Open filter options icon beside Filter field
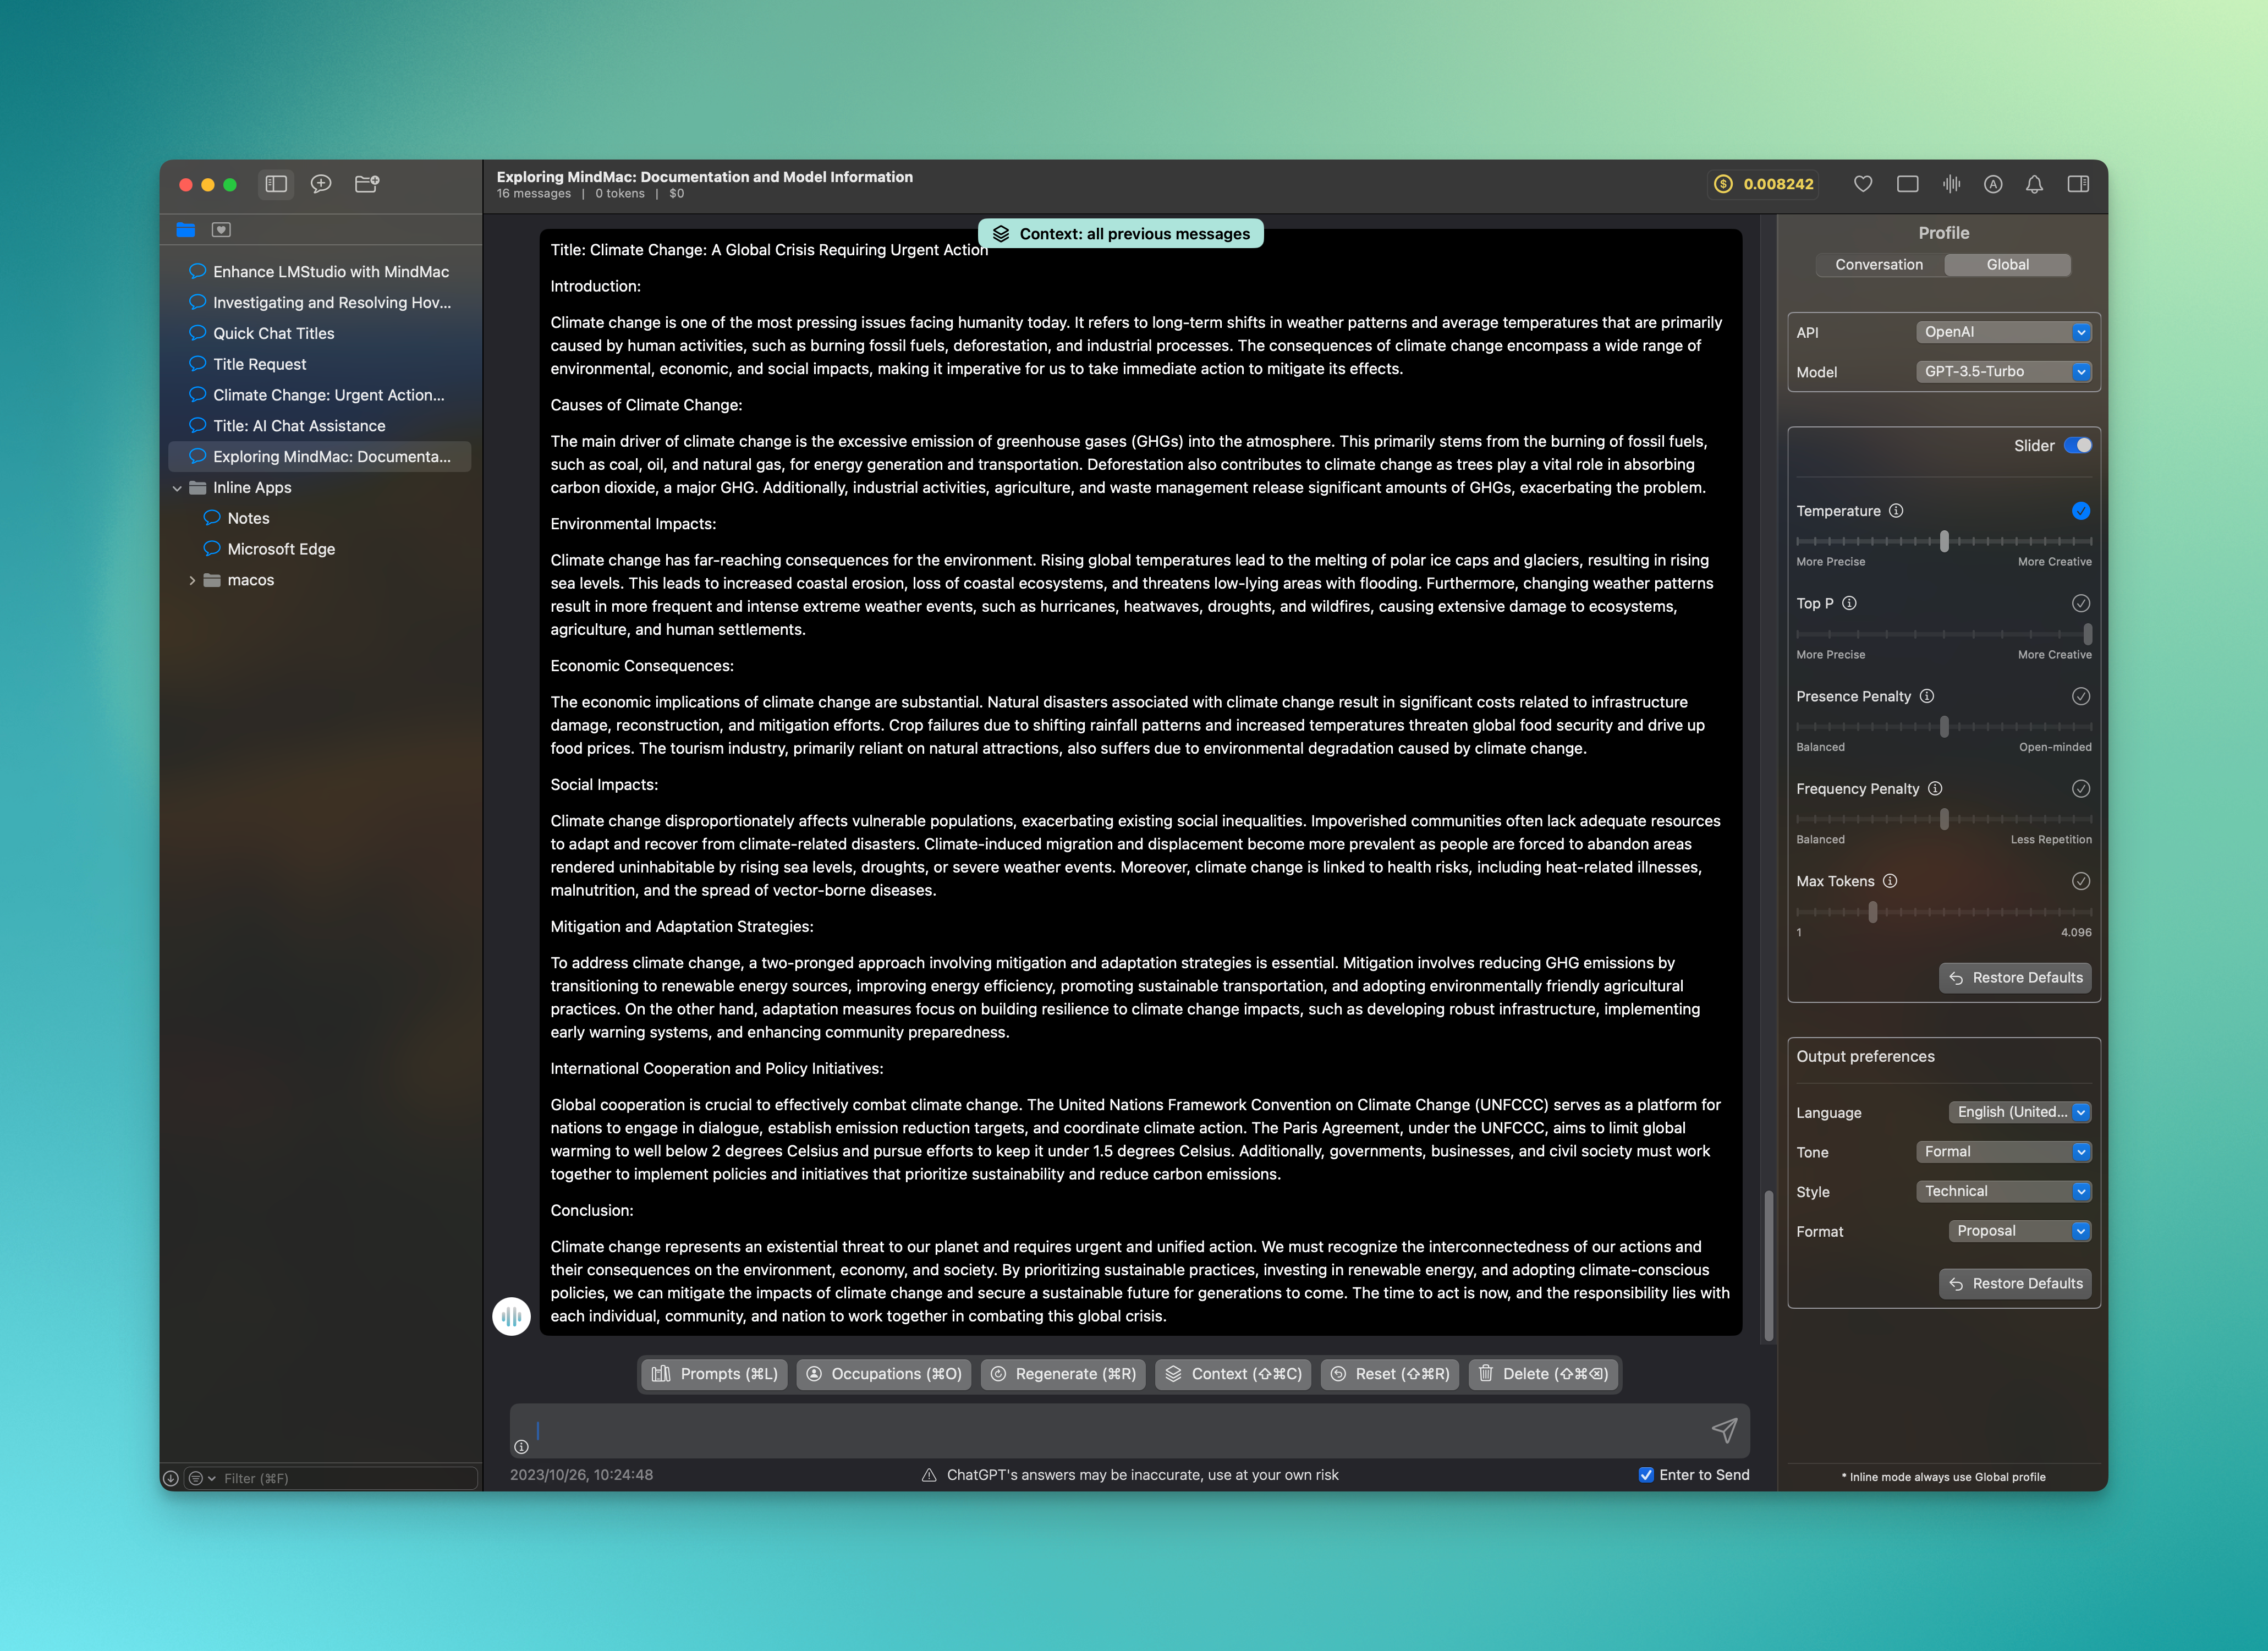The width and height of the screenshot is (2268, 1651). (202, 1478)
